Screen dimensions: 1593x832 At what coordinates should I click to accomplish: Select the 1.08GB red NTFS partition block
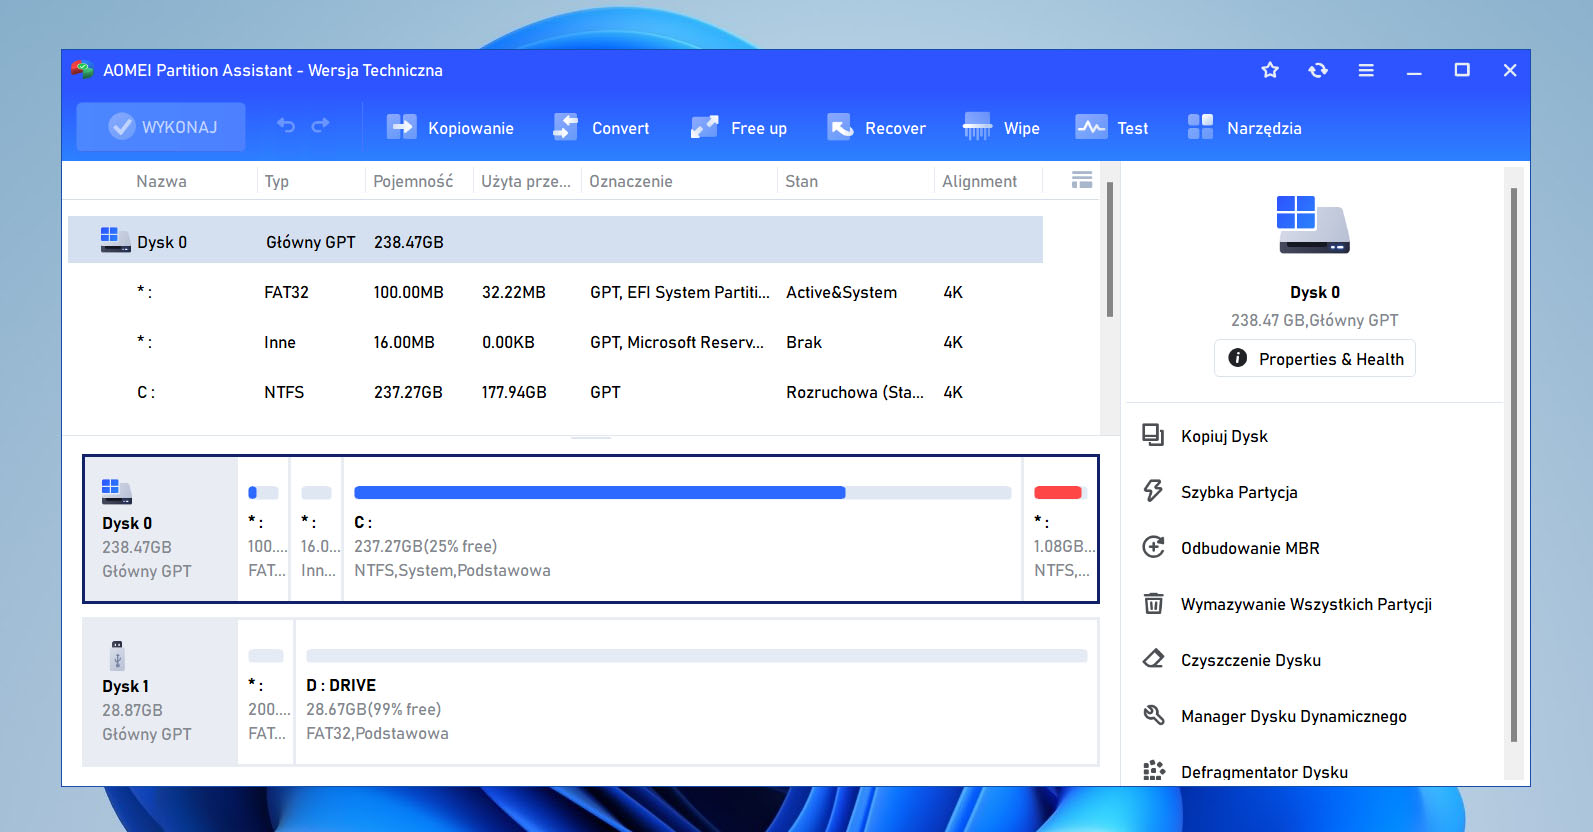[1060, 529]
